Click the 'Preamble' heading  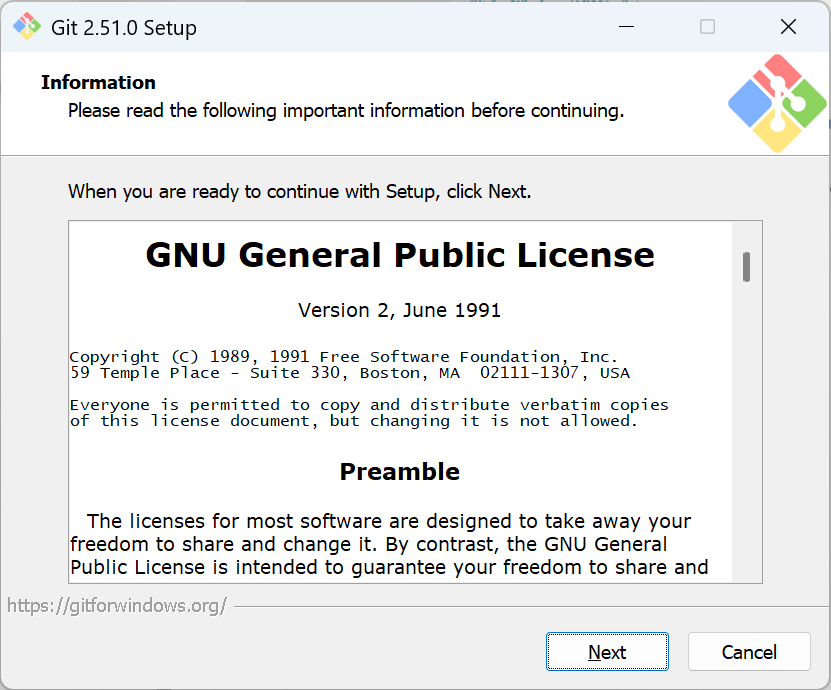click(400, 472)
